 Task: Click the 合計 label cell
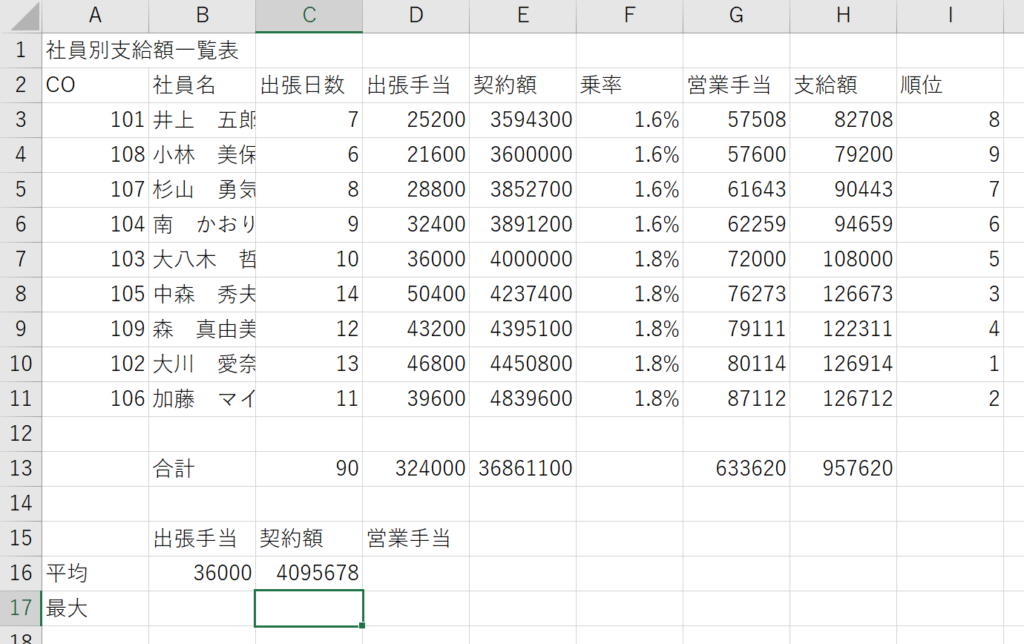click(202, 468)
